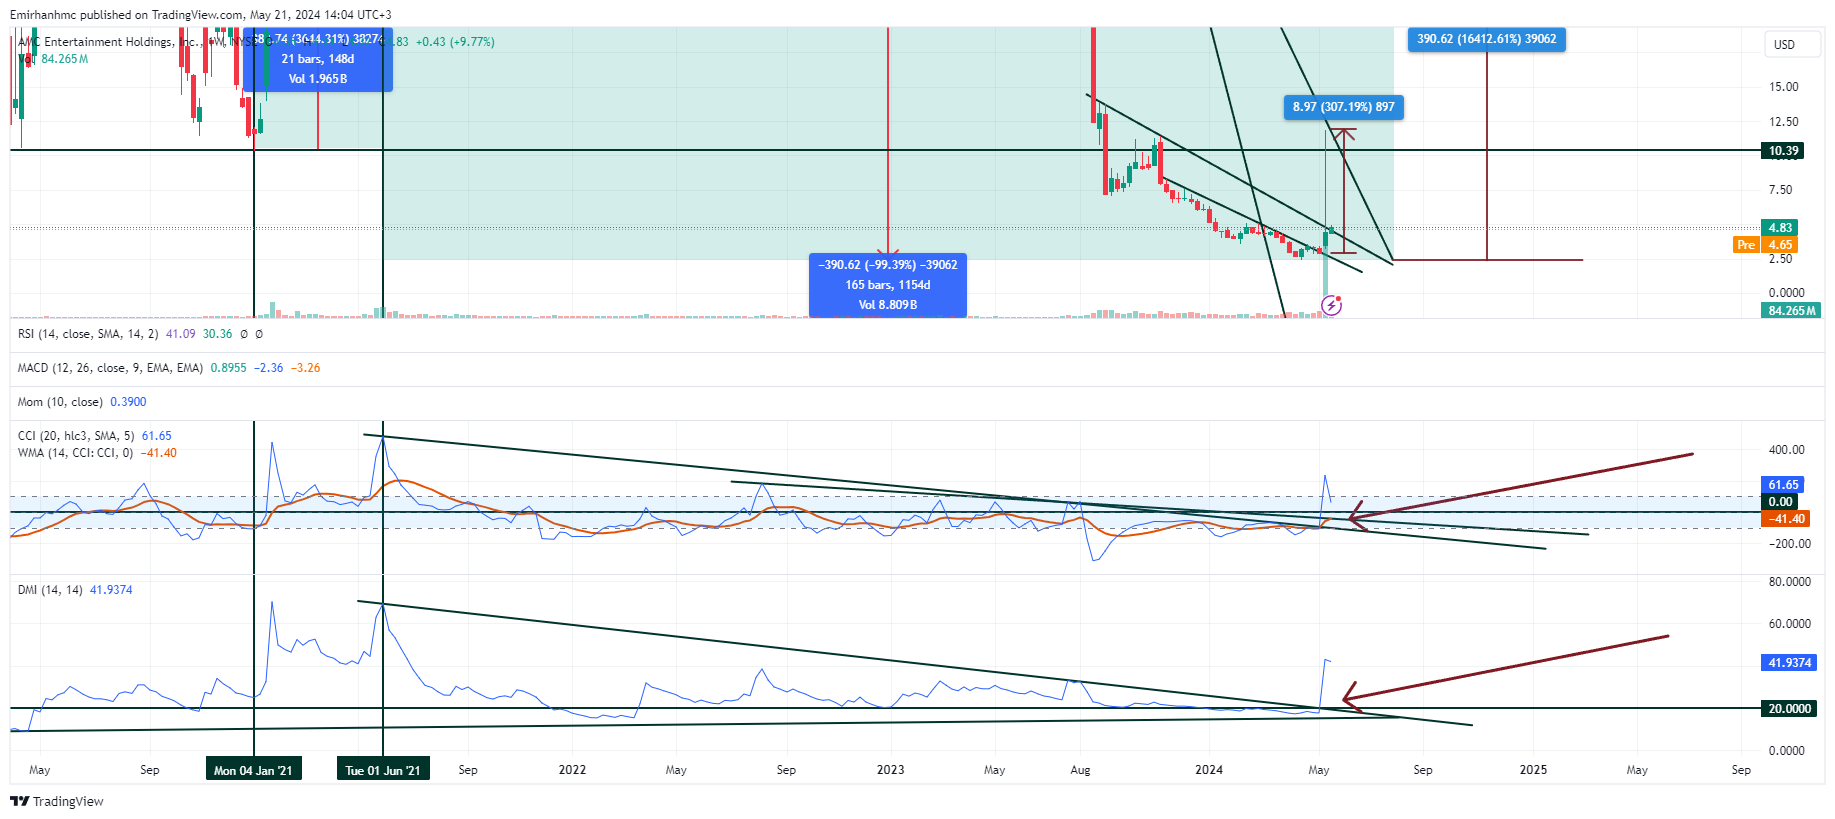
Task: Select the 8.97 (307.19%) 897 measurement label
Action: (1343, 107)
